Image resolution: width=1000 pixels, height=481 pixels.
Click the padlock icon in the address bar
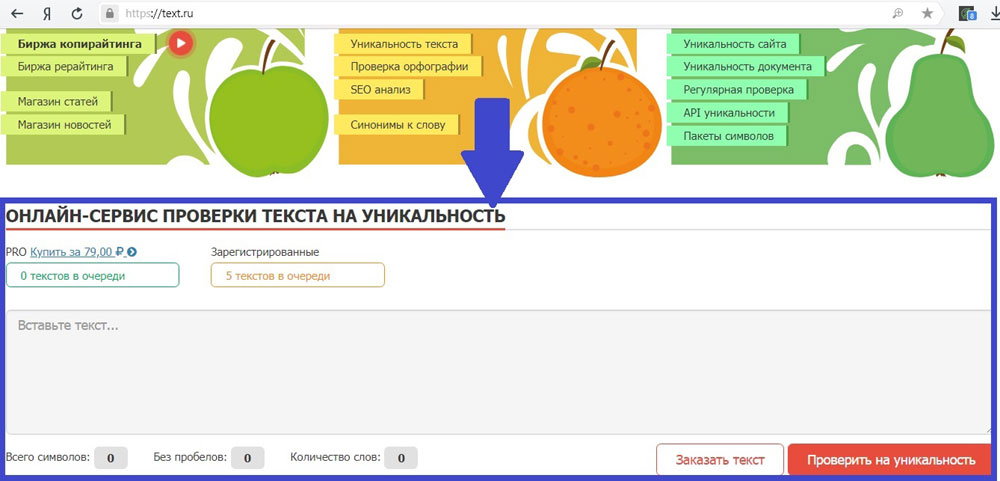click(x=110, y=13)
